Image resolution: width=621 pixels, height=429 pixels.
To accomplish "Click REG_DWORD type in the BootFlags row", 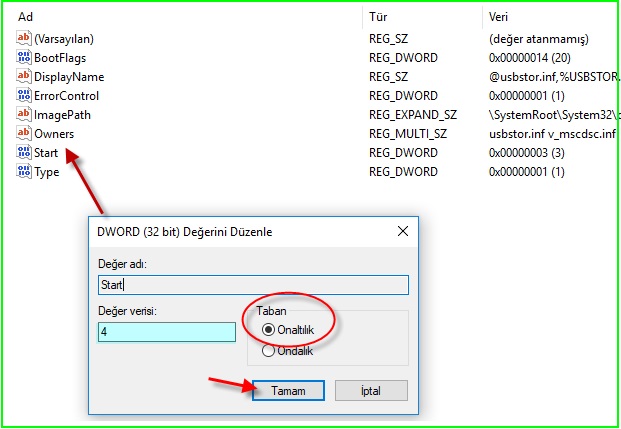I will point(404,58).
